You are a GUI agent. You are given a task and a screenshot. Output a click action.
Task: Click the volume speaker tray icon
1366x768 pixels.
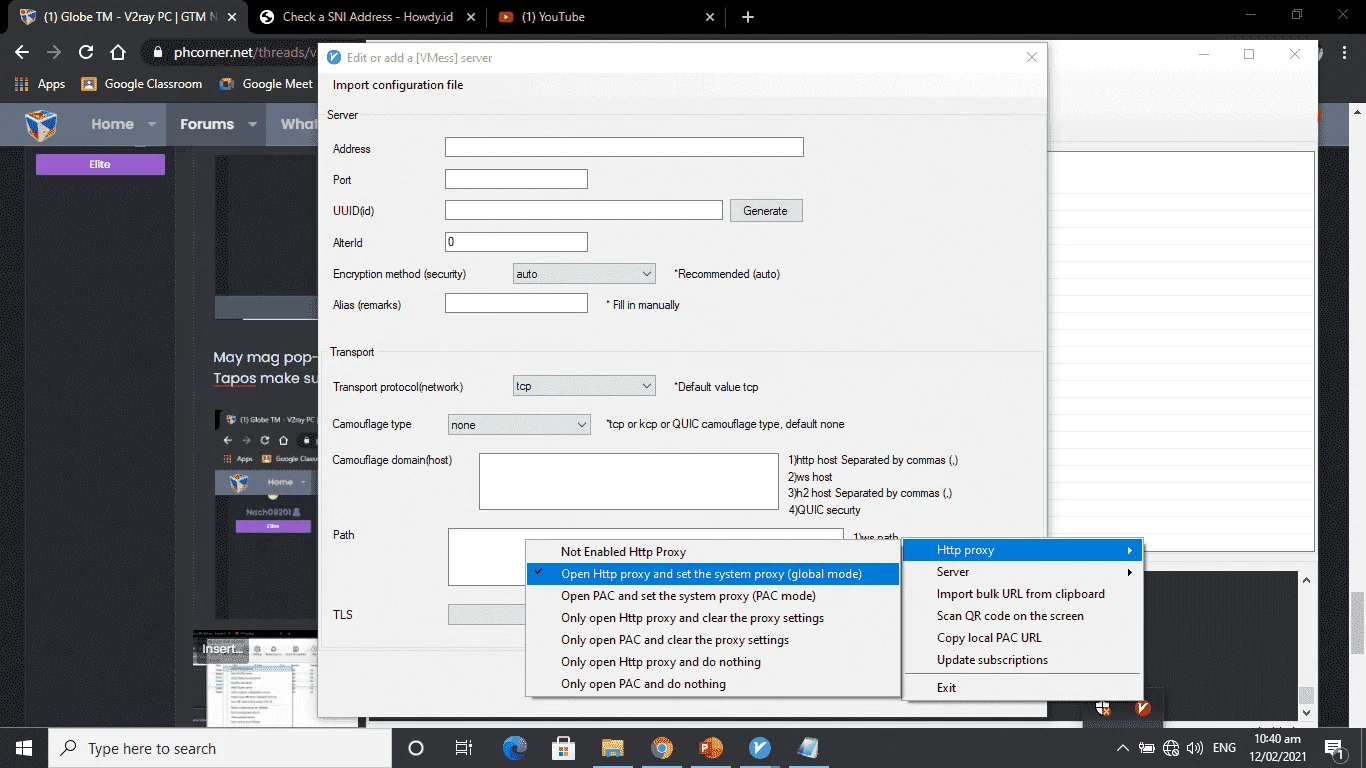tap(1194, 748)
